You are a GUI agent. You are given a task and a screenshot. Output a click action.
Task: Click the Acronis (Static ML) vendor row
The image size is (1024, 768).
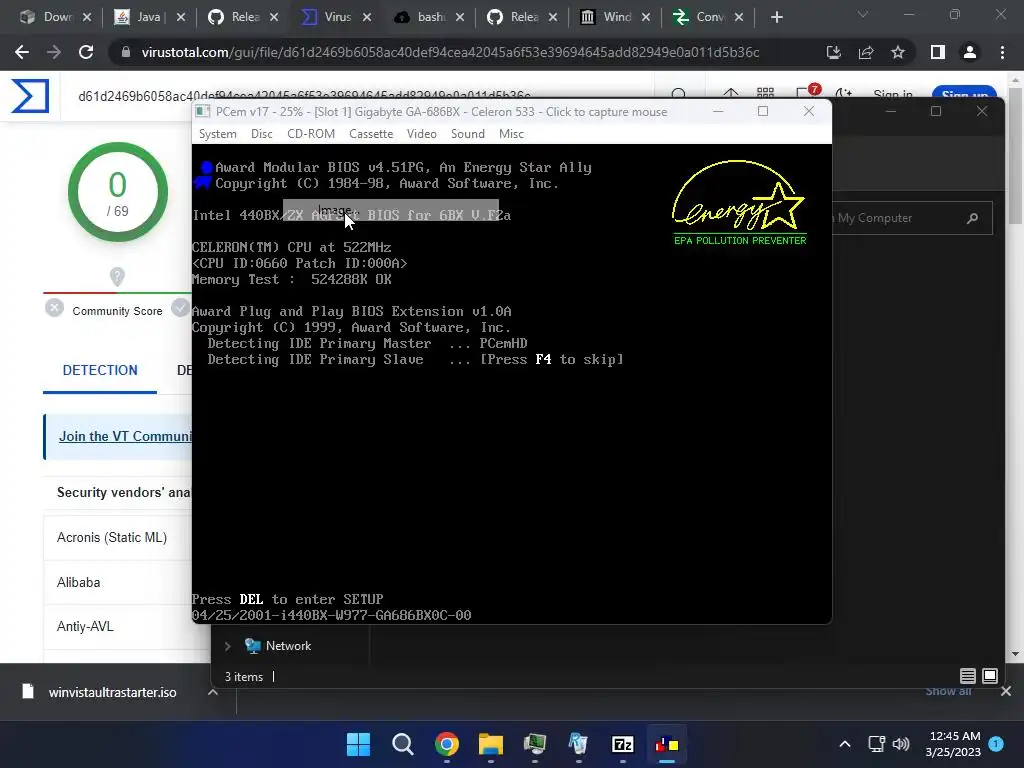click(x=118, y=537)
